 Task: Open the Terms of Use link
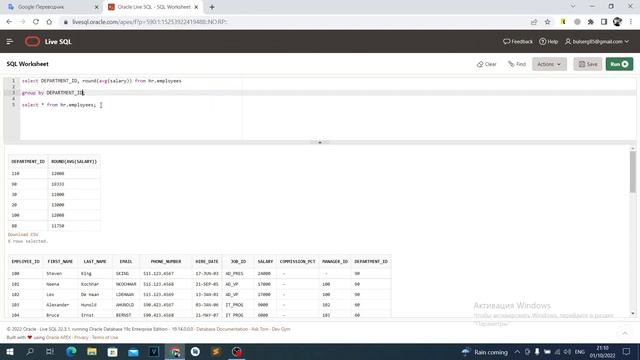click(x=105, y=338)
